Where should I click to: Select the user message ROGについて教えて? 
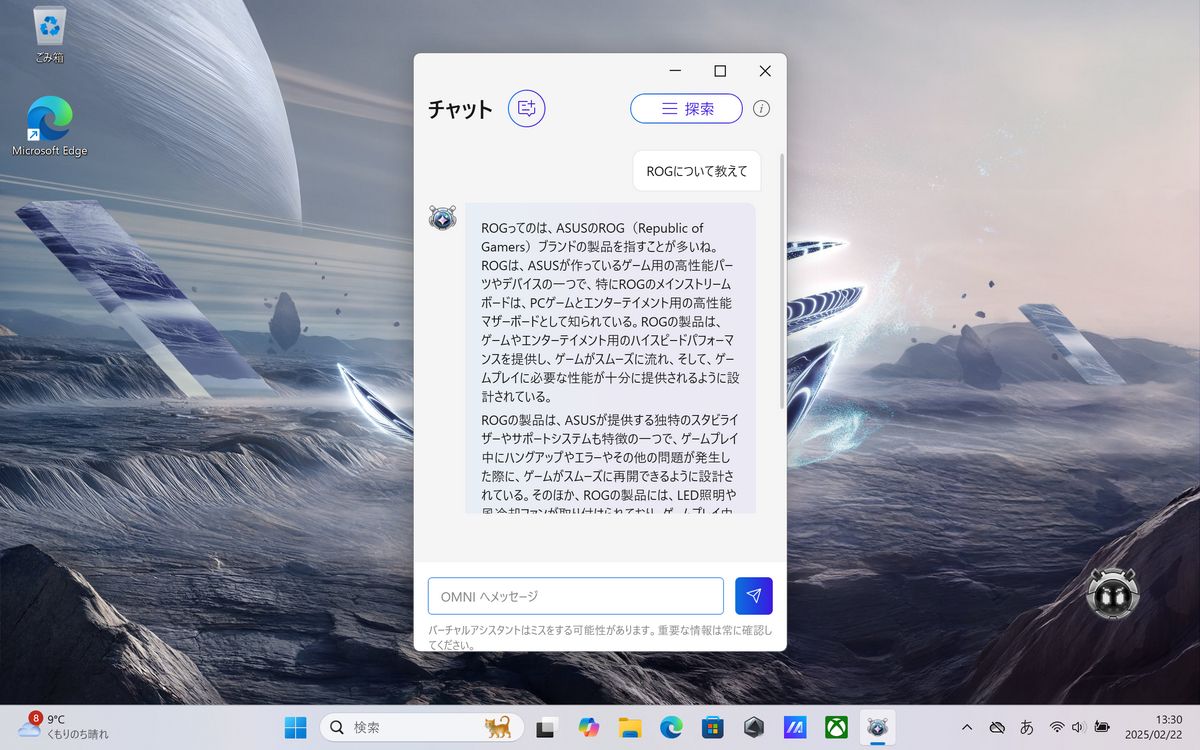pos(696,171)
